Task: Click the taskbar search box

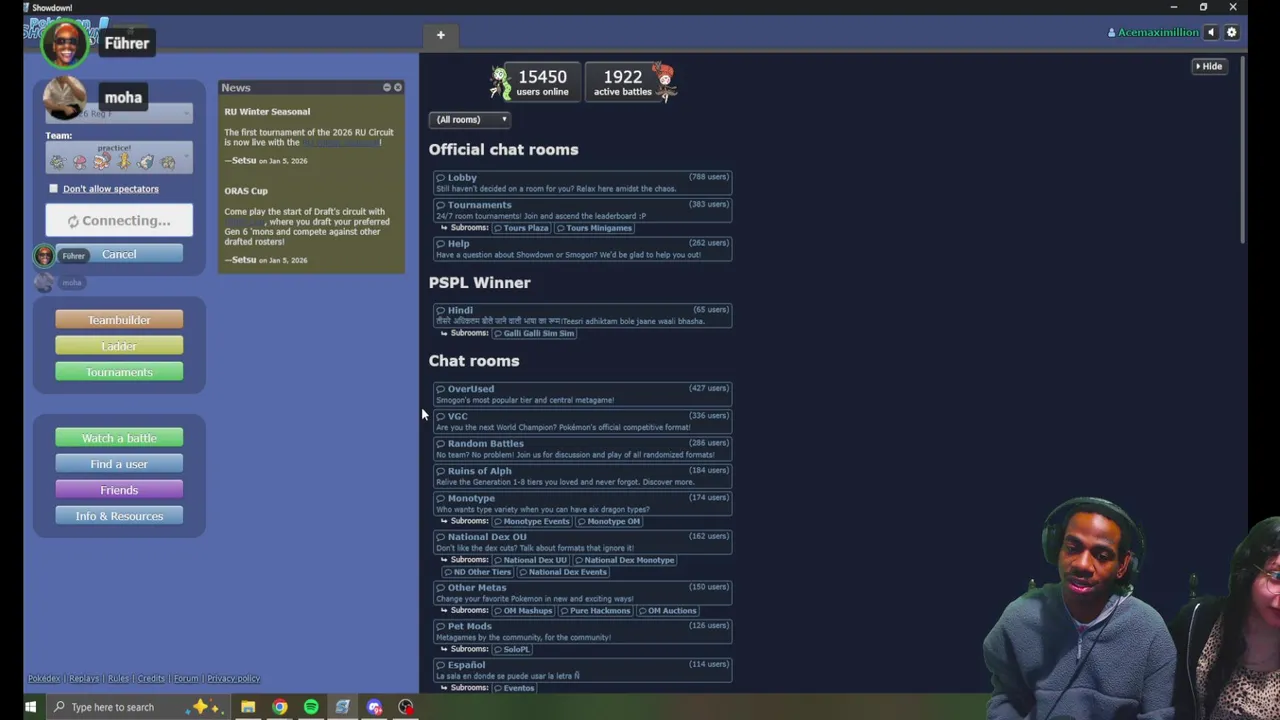Action: (x=140, y=707)
